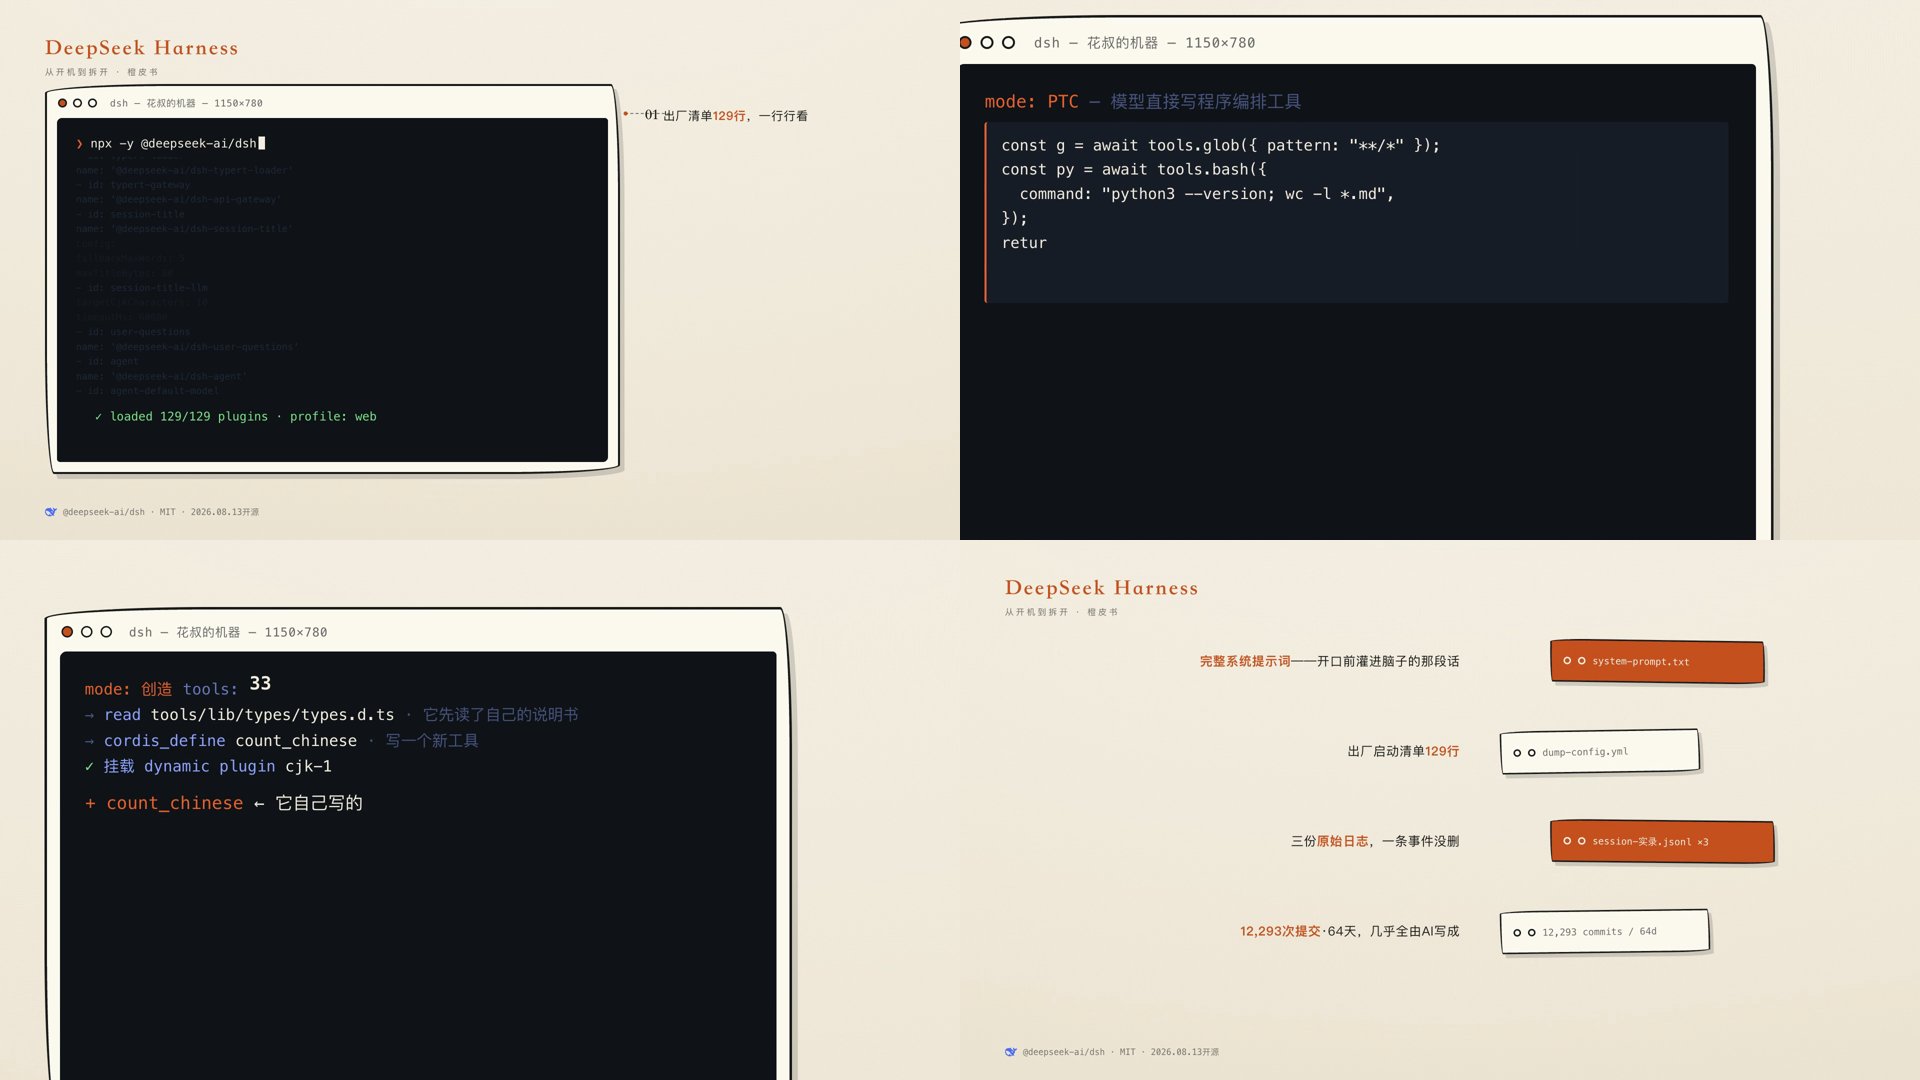Click the whale logo in the footer under the commits card
Screen dimensions: 1920x1080
(1011, 1052)
